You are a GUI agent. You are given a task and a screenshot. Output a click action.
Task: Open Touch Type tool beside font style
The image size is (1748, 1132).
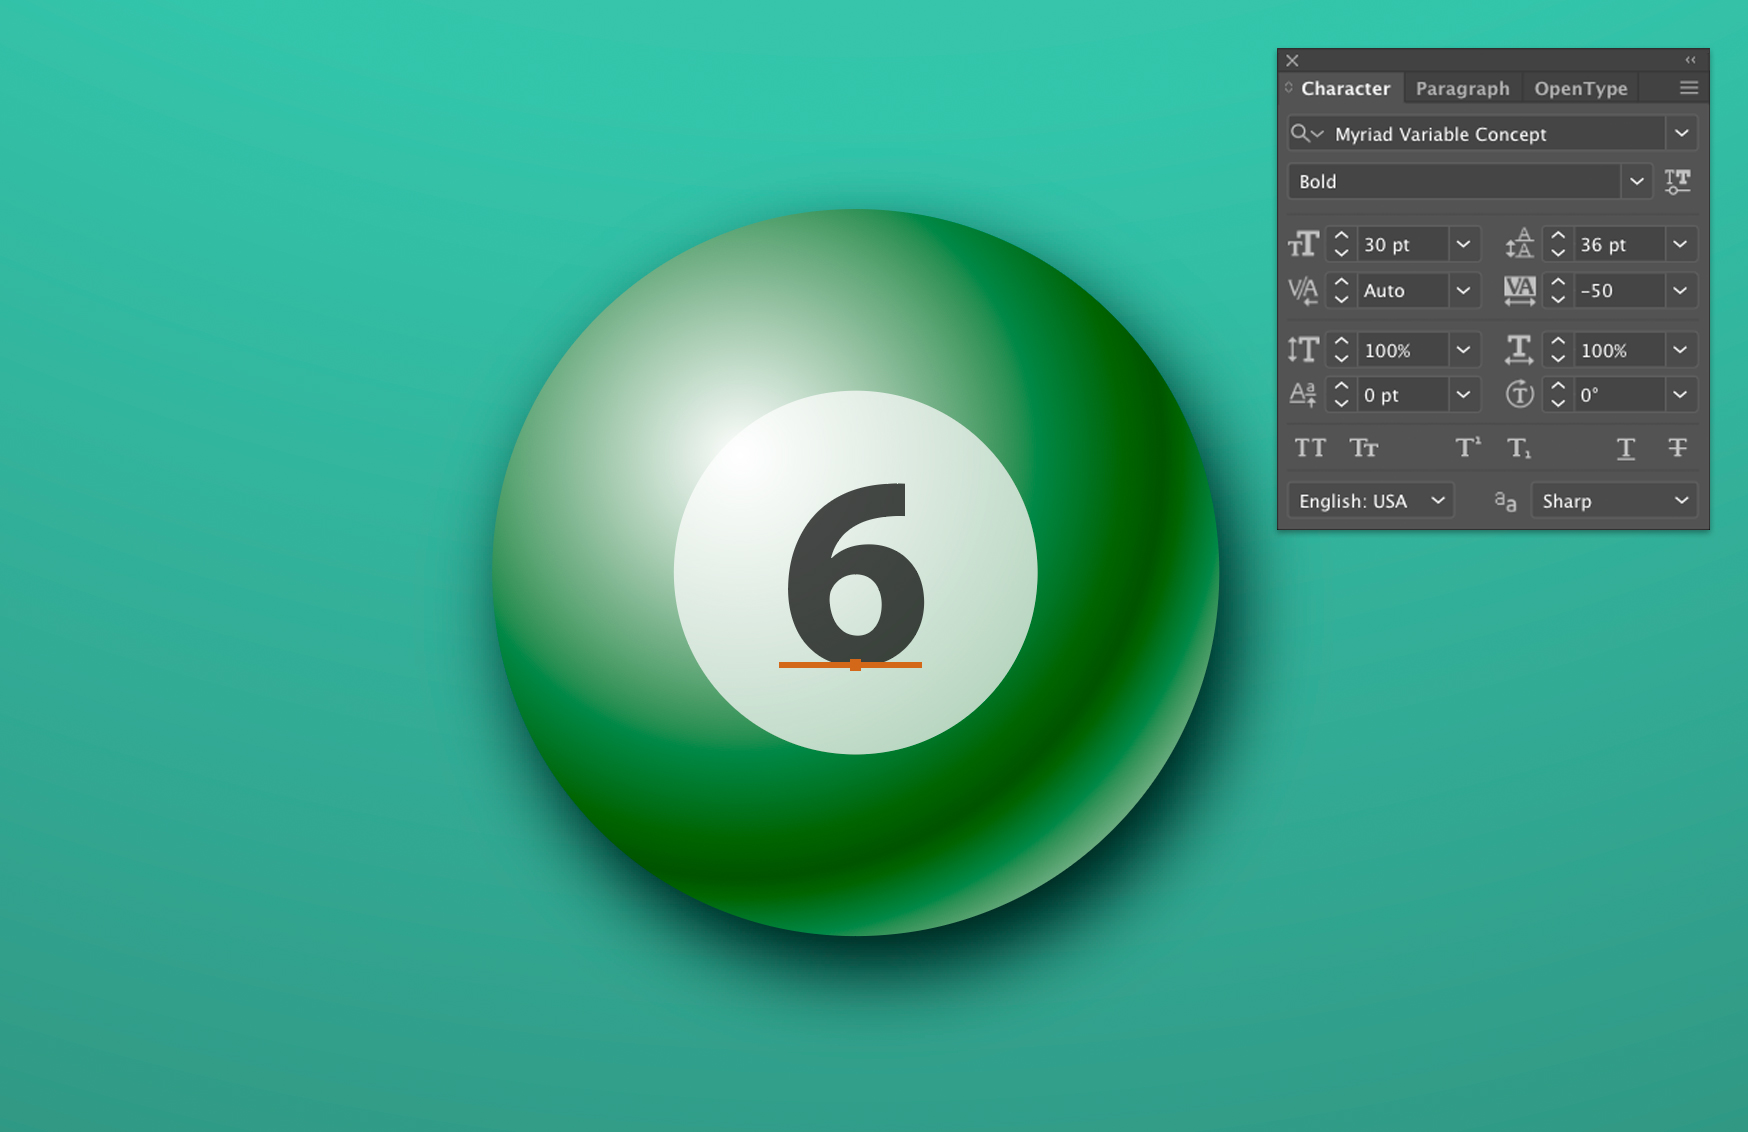pos(1678,181)
